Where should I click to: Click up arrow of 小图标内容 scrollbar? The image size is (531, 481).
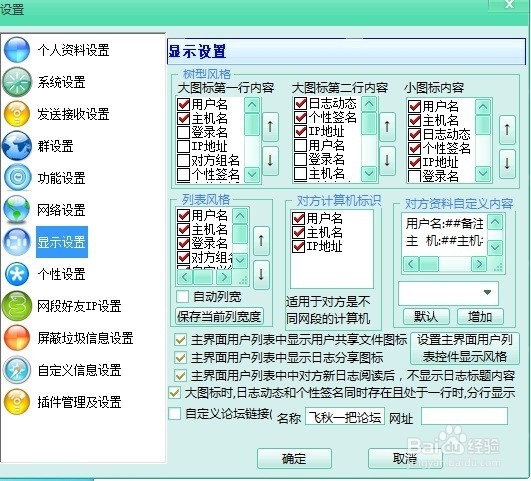(483, 107)
